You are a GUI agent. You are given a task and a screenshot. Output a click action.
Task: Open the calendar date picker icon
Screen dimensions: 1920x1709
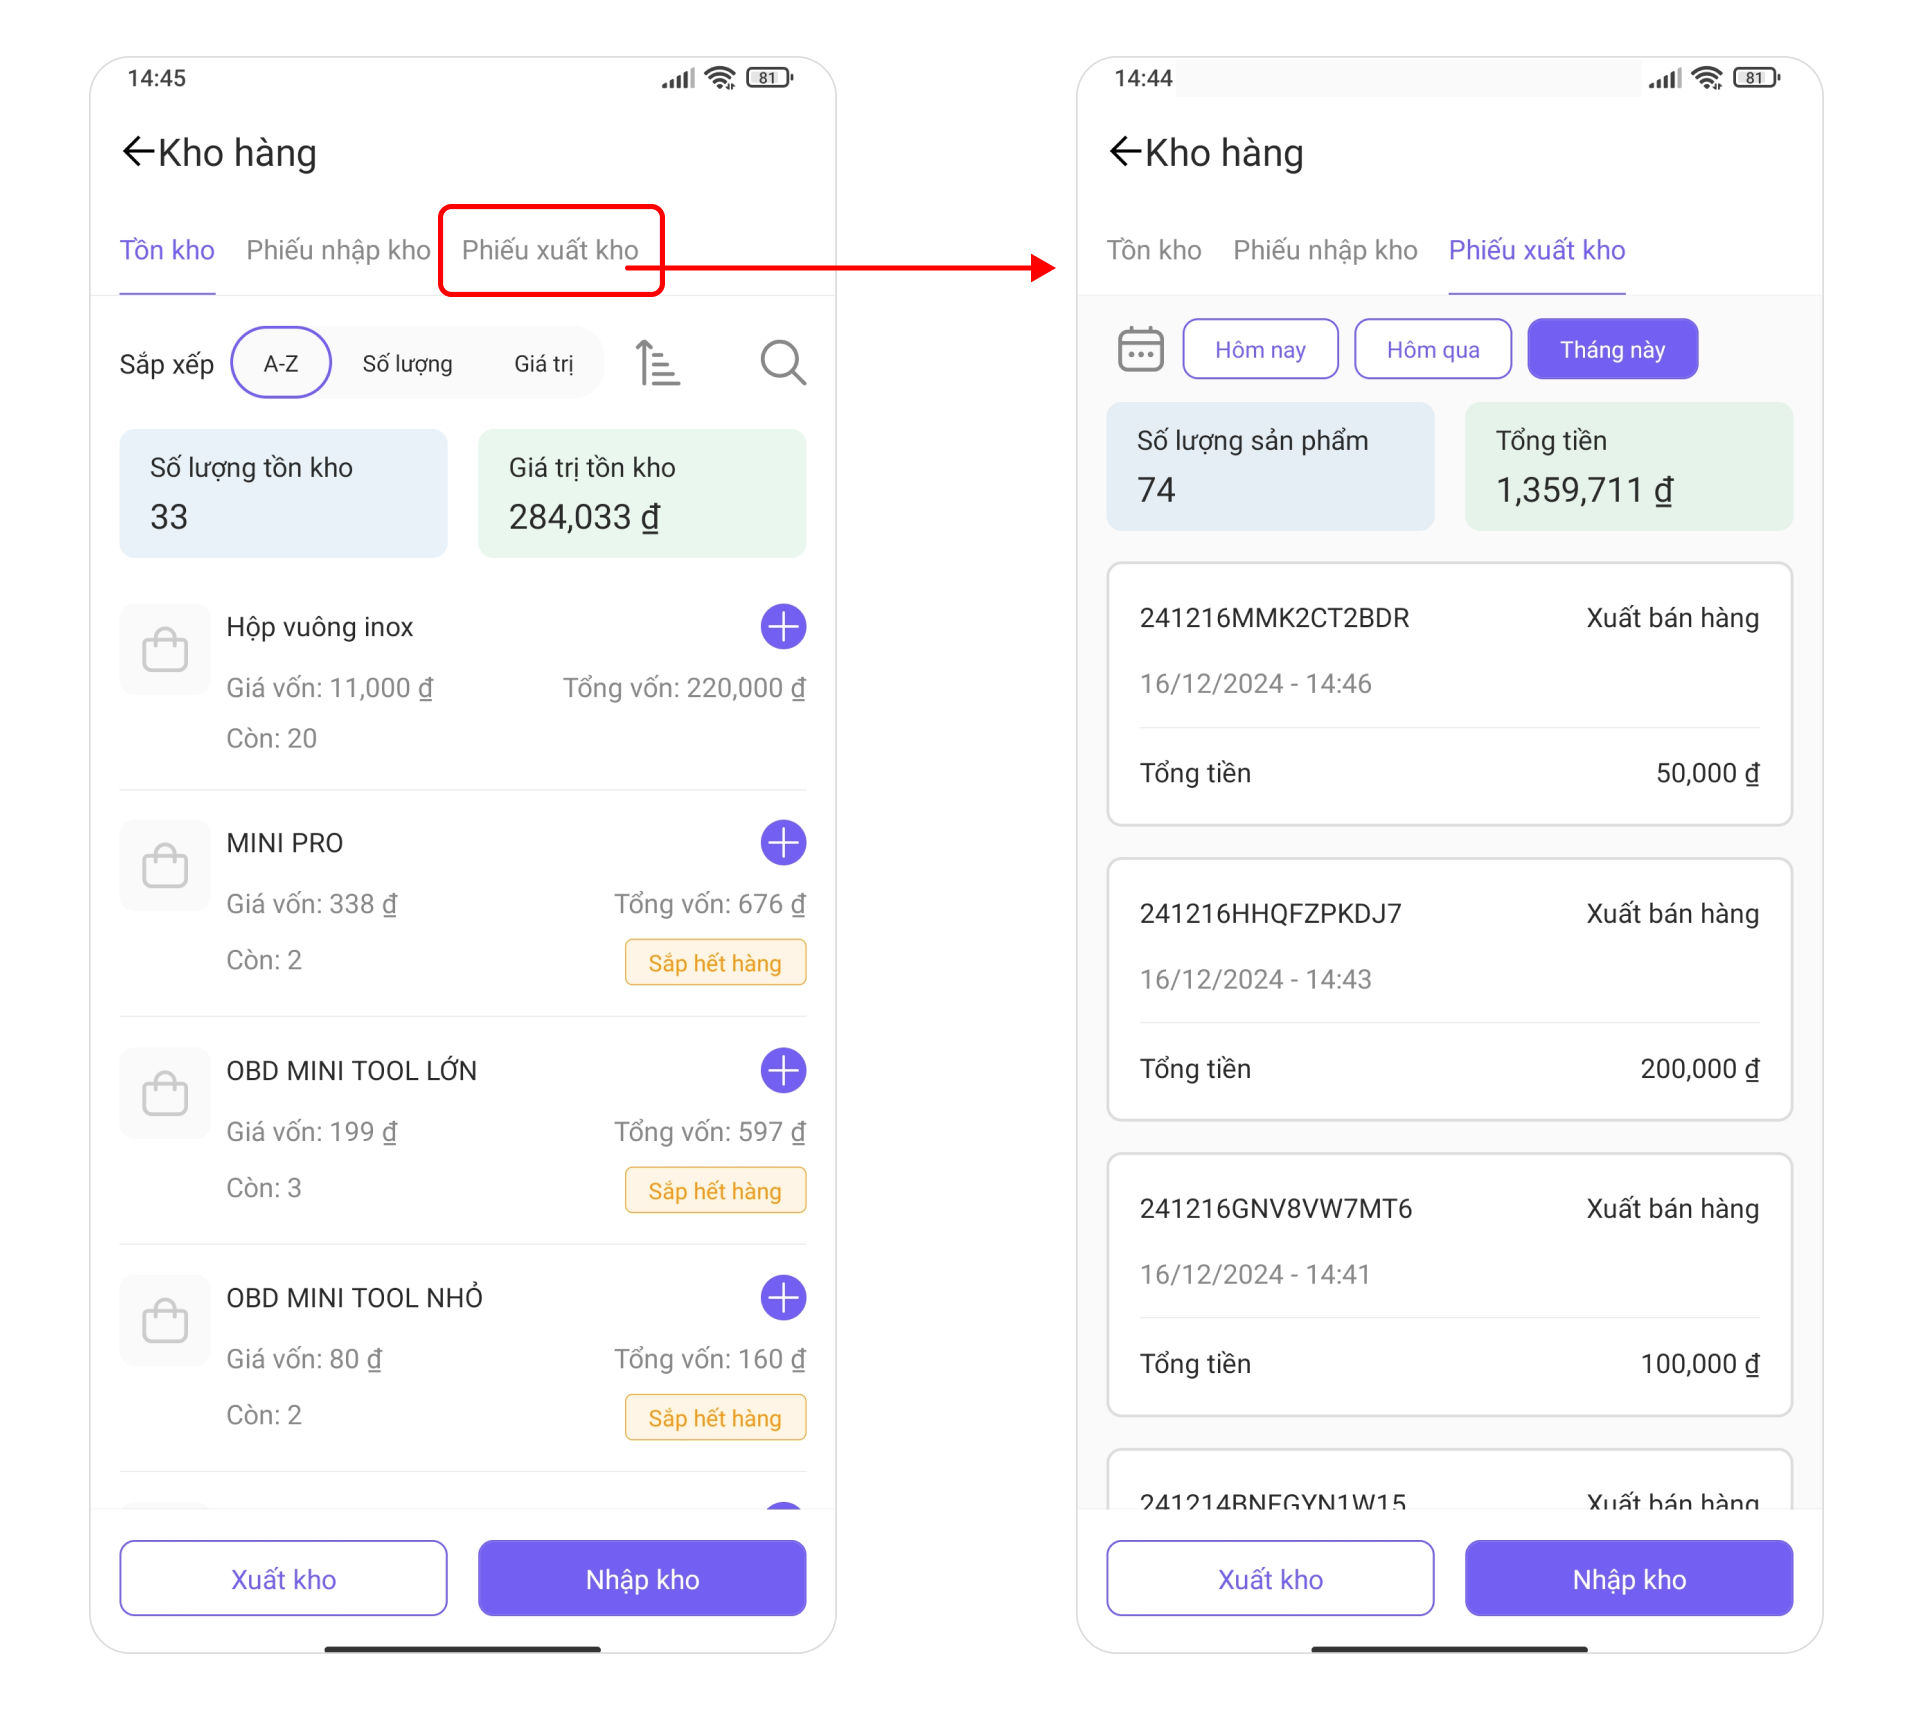(x=1140, y=349)
